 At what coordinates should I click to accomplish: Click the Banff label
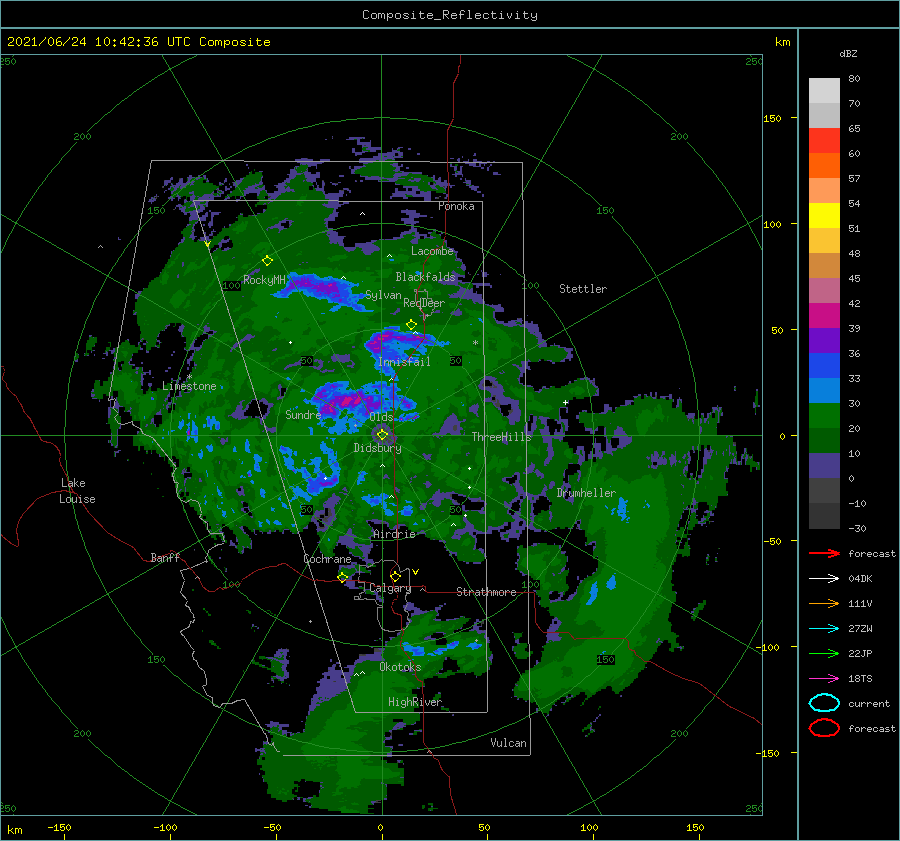(x=165, y=557)
